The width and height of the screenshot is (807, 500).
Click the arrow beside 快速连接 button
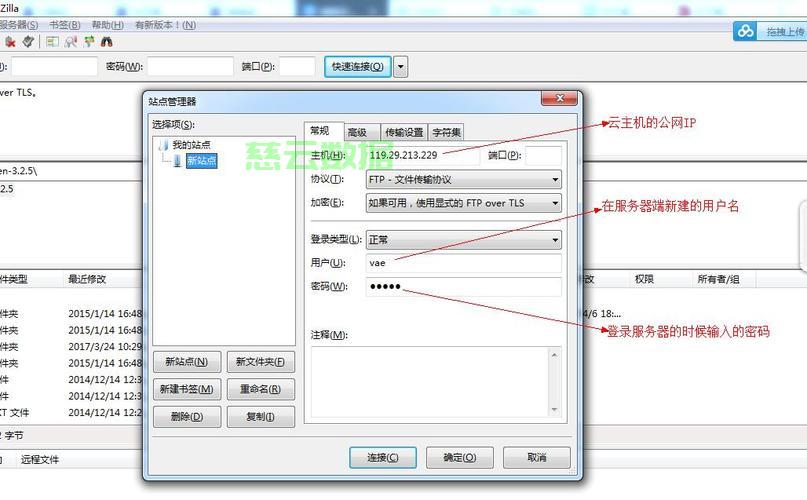tap(400, 67)
